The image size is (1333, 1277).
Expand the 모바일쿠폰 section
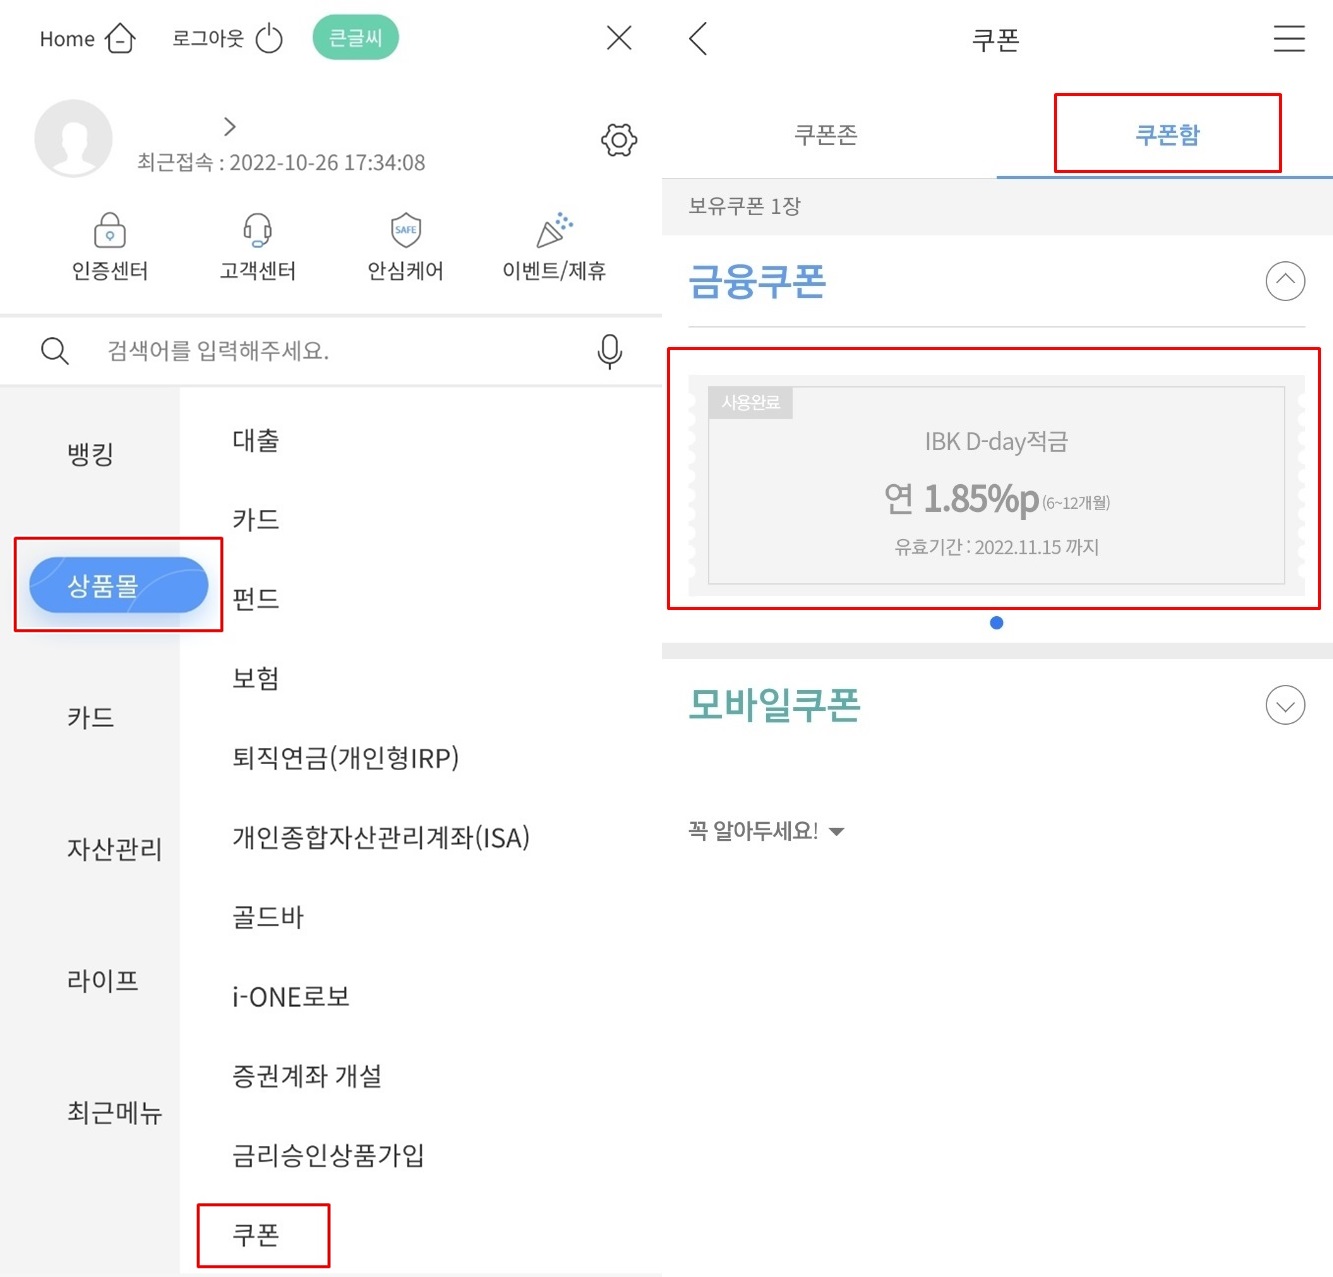tap(1286, 705)
